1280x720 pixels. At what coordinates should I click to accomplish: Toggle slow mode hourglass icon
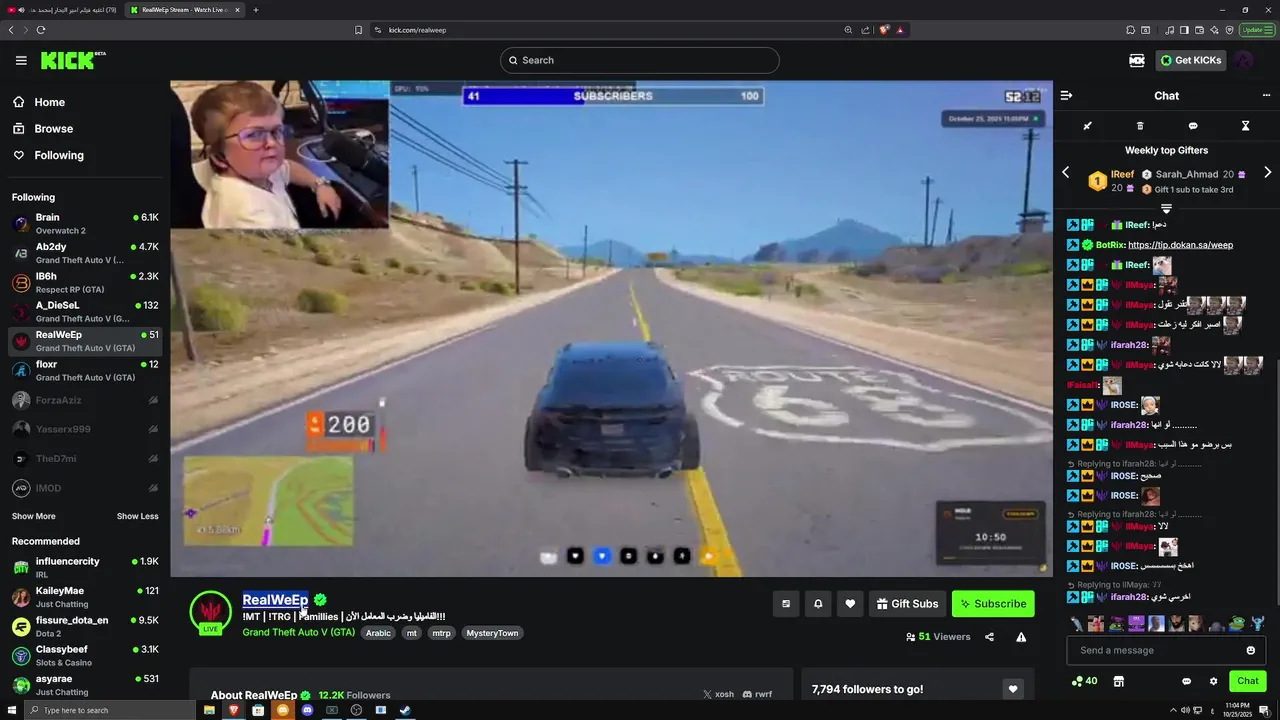point(1245,126)
